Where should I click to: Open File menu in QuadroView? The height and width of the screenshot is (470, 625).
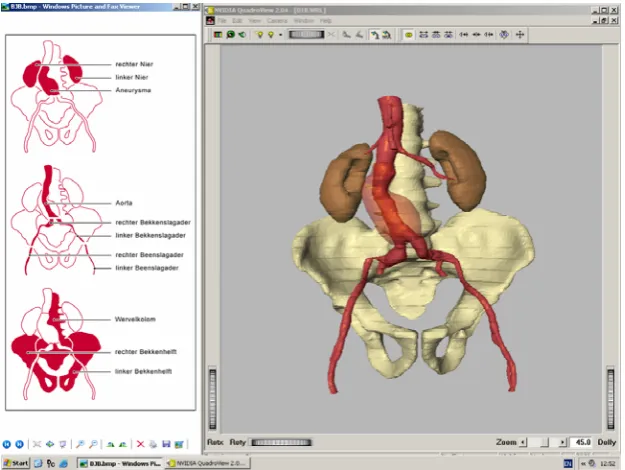[x=222, y=21]
